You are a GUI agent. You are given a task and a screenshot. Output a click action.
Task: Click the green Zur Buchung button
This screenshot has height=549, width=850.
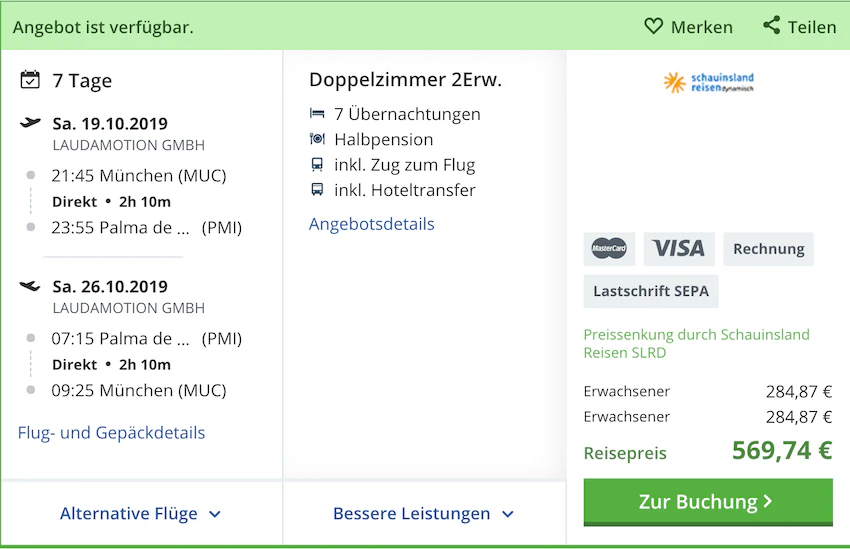coord(708,502)
